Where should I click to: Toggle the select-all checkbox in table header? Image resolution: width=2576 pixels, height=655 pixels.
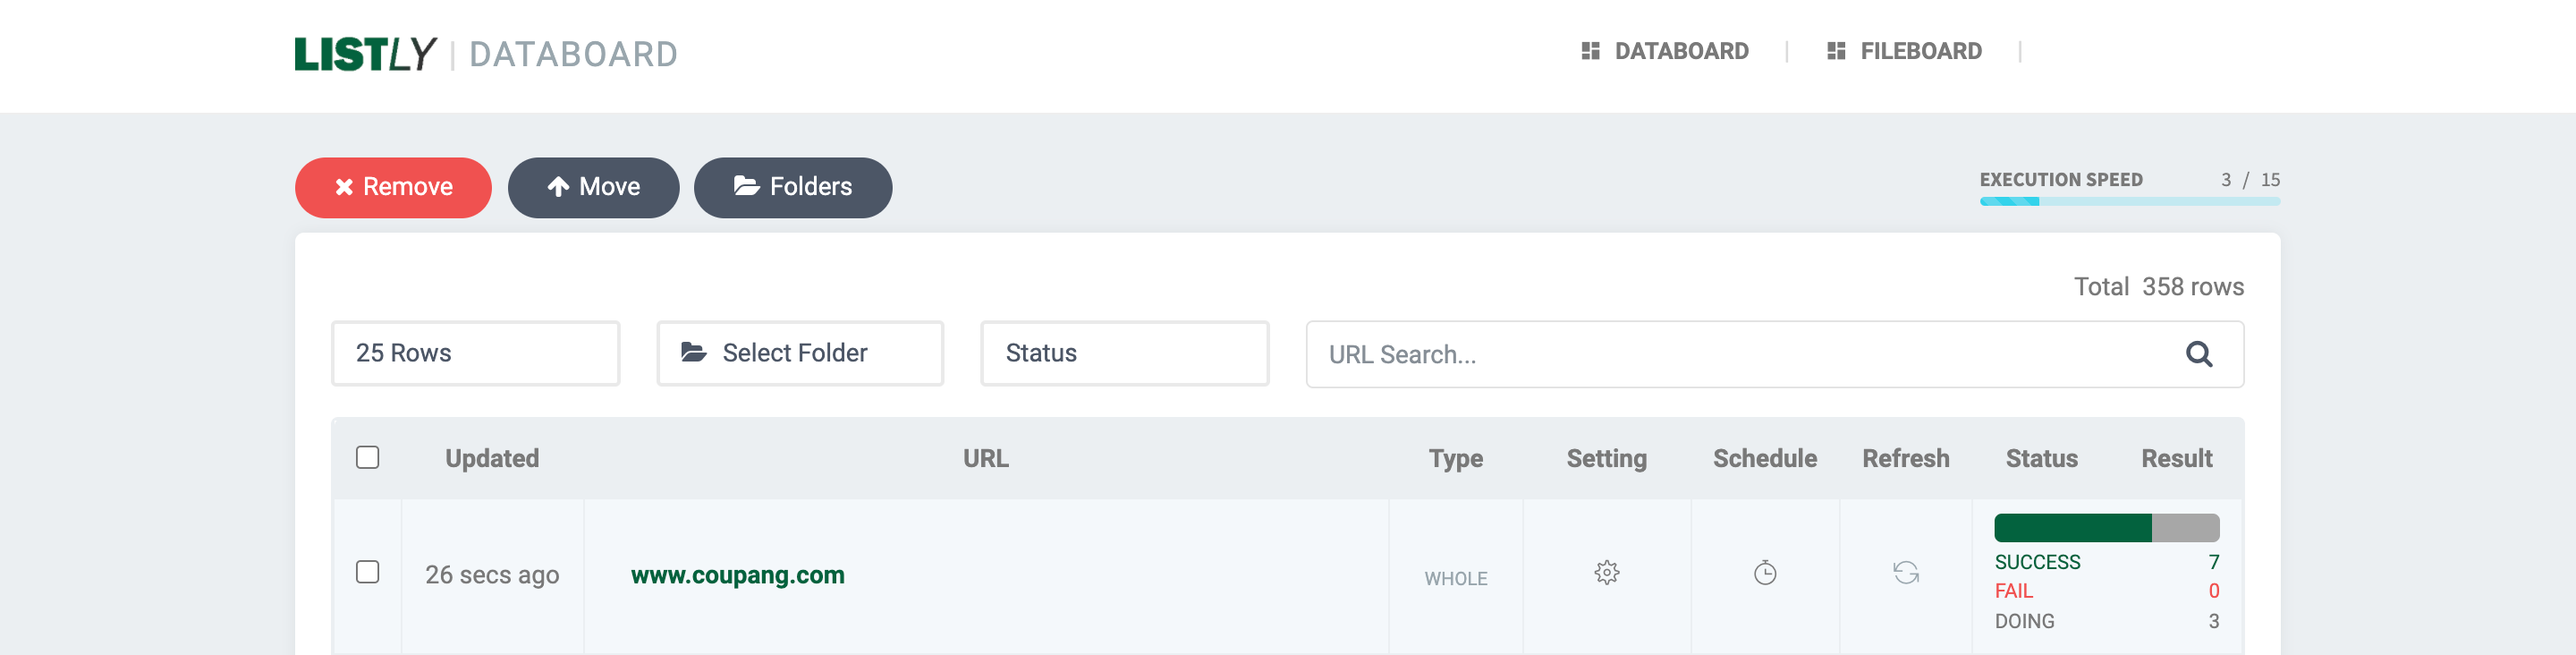368,458
